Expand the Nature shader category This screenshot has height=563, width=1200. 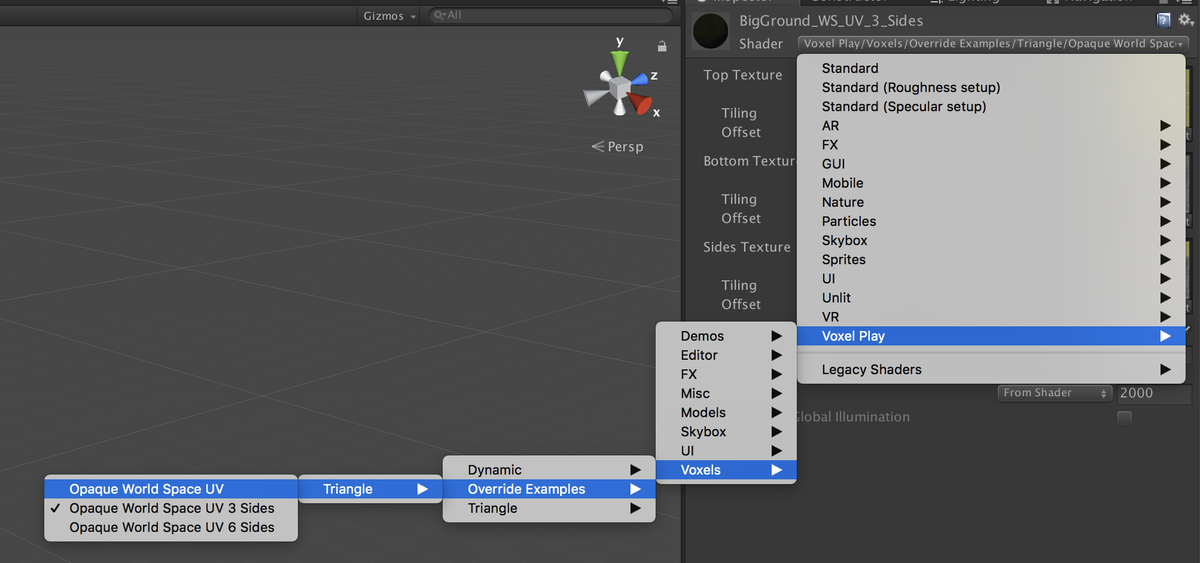point(991,202)
